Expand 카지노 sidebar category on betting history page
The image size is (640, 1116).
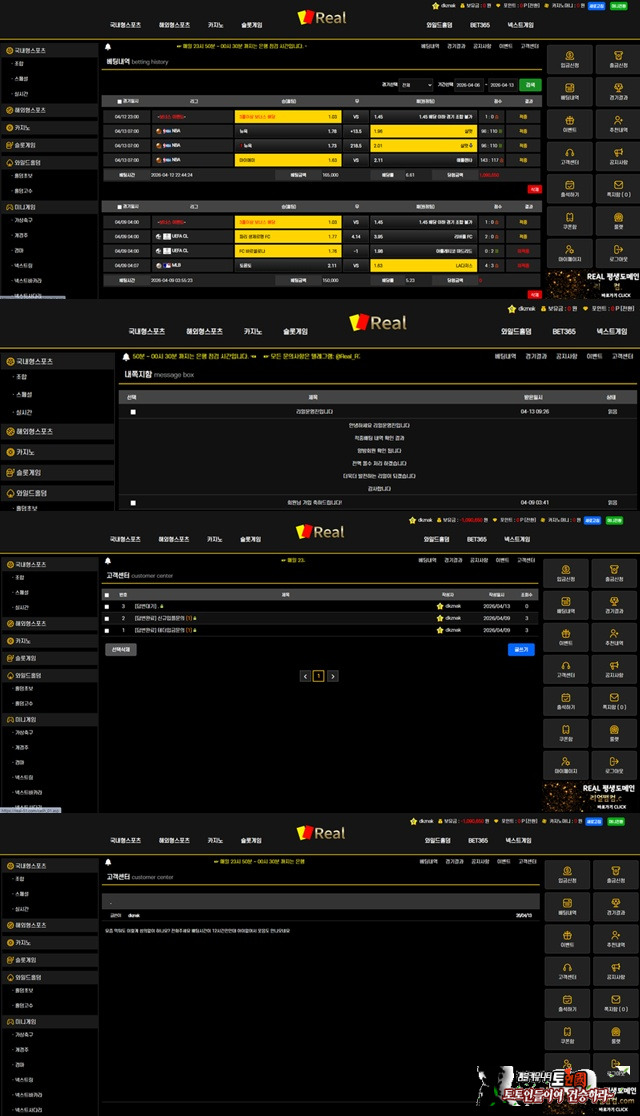pyautogui.click(x=49, y=128)
